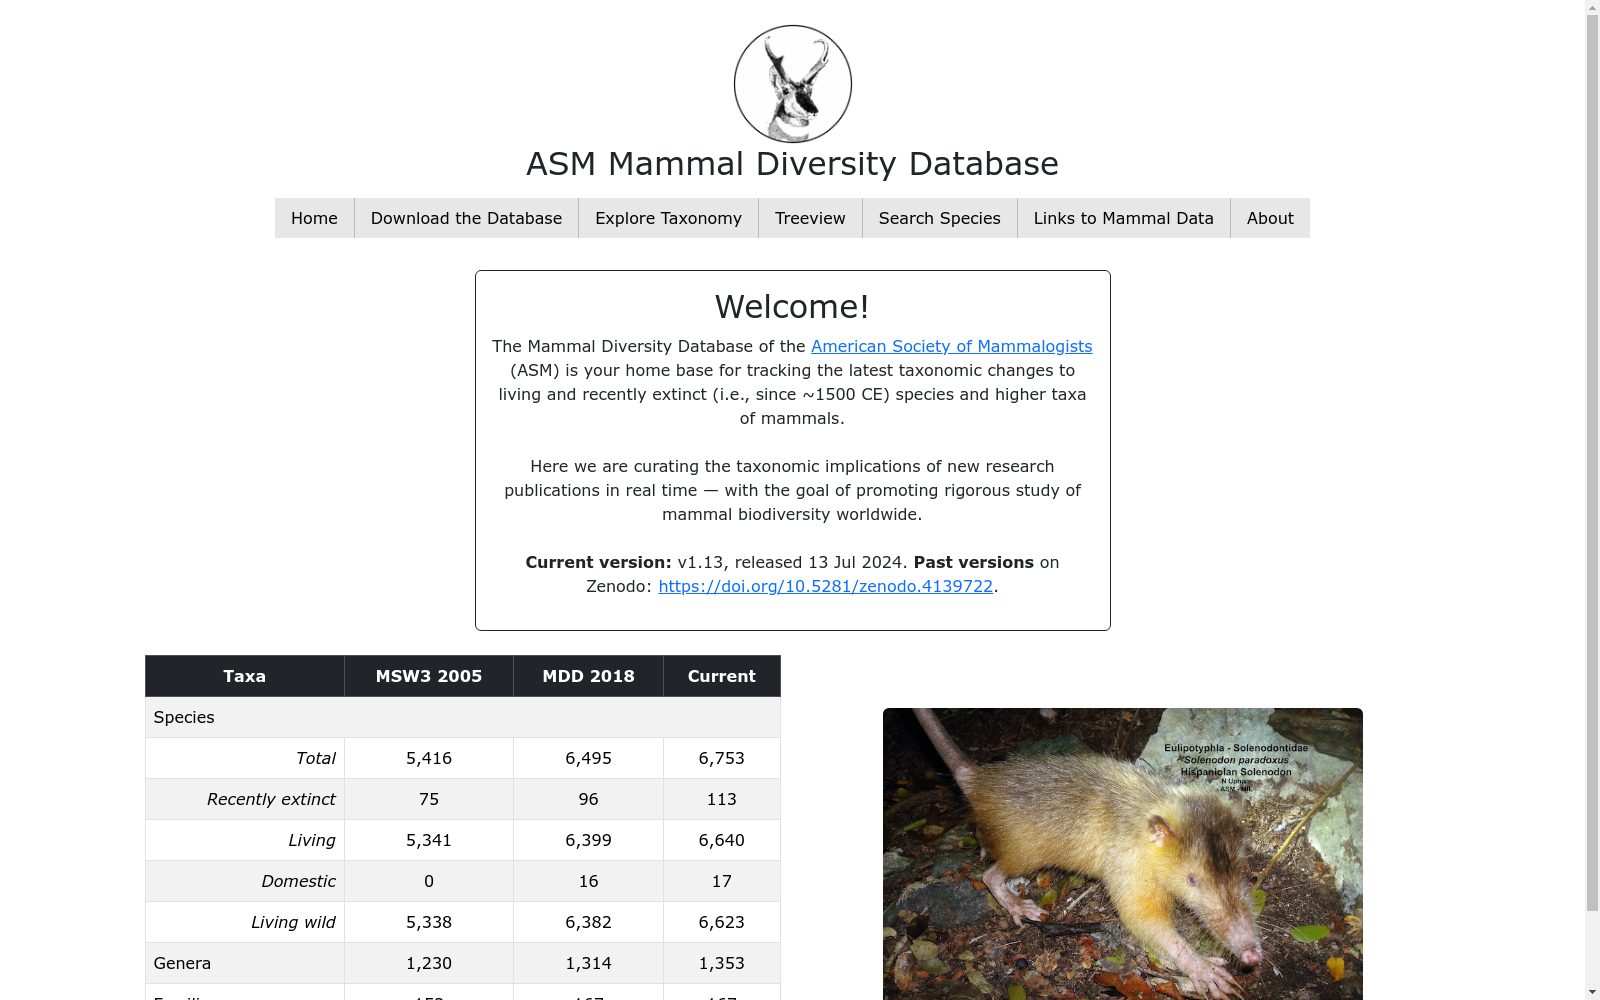Click the MDD recently extinct value 96

(588, 799)
